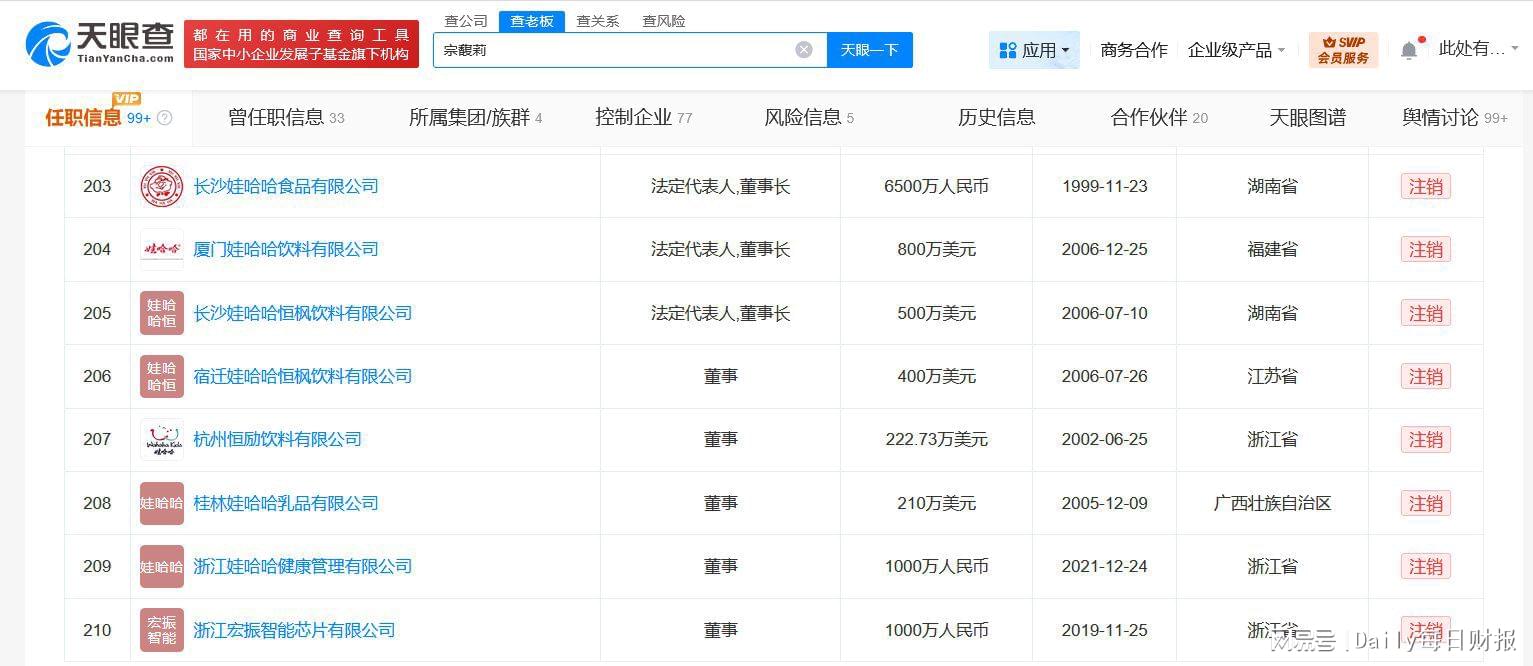Open the notification bell icon
1533x666 pixels.
click(1409, 50)
